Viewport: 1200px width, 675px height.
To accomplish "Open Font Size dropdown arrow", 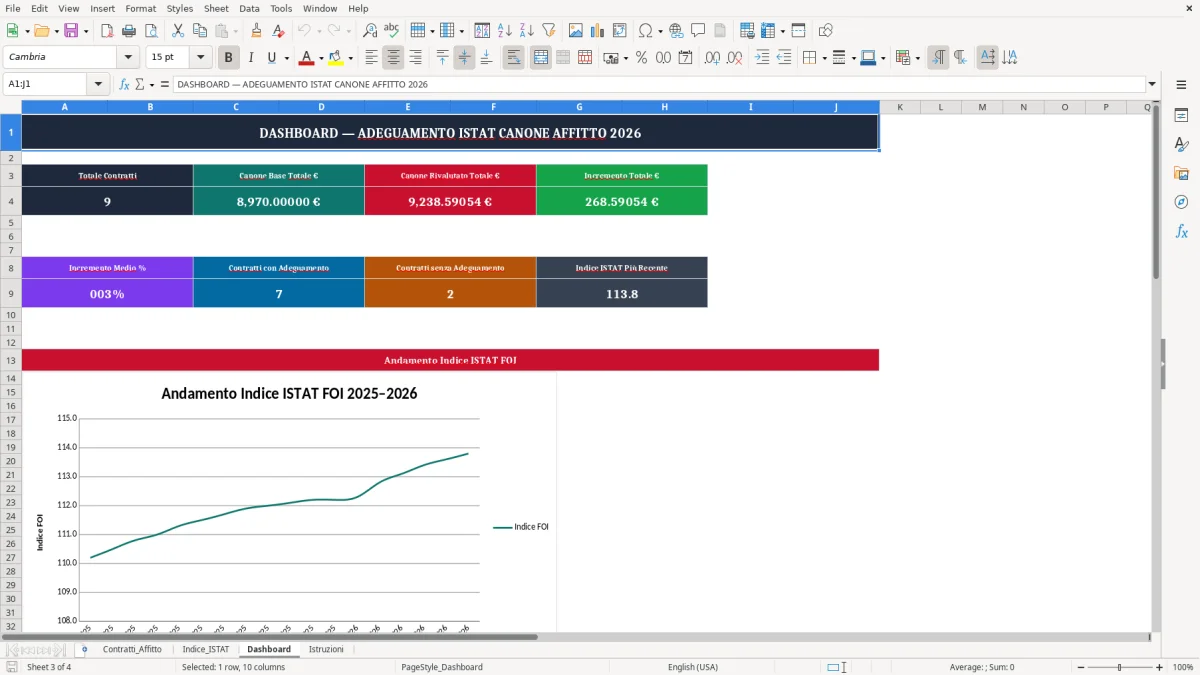I will coord(201,58).
